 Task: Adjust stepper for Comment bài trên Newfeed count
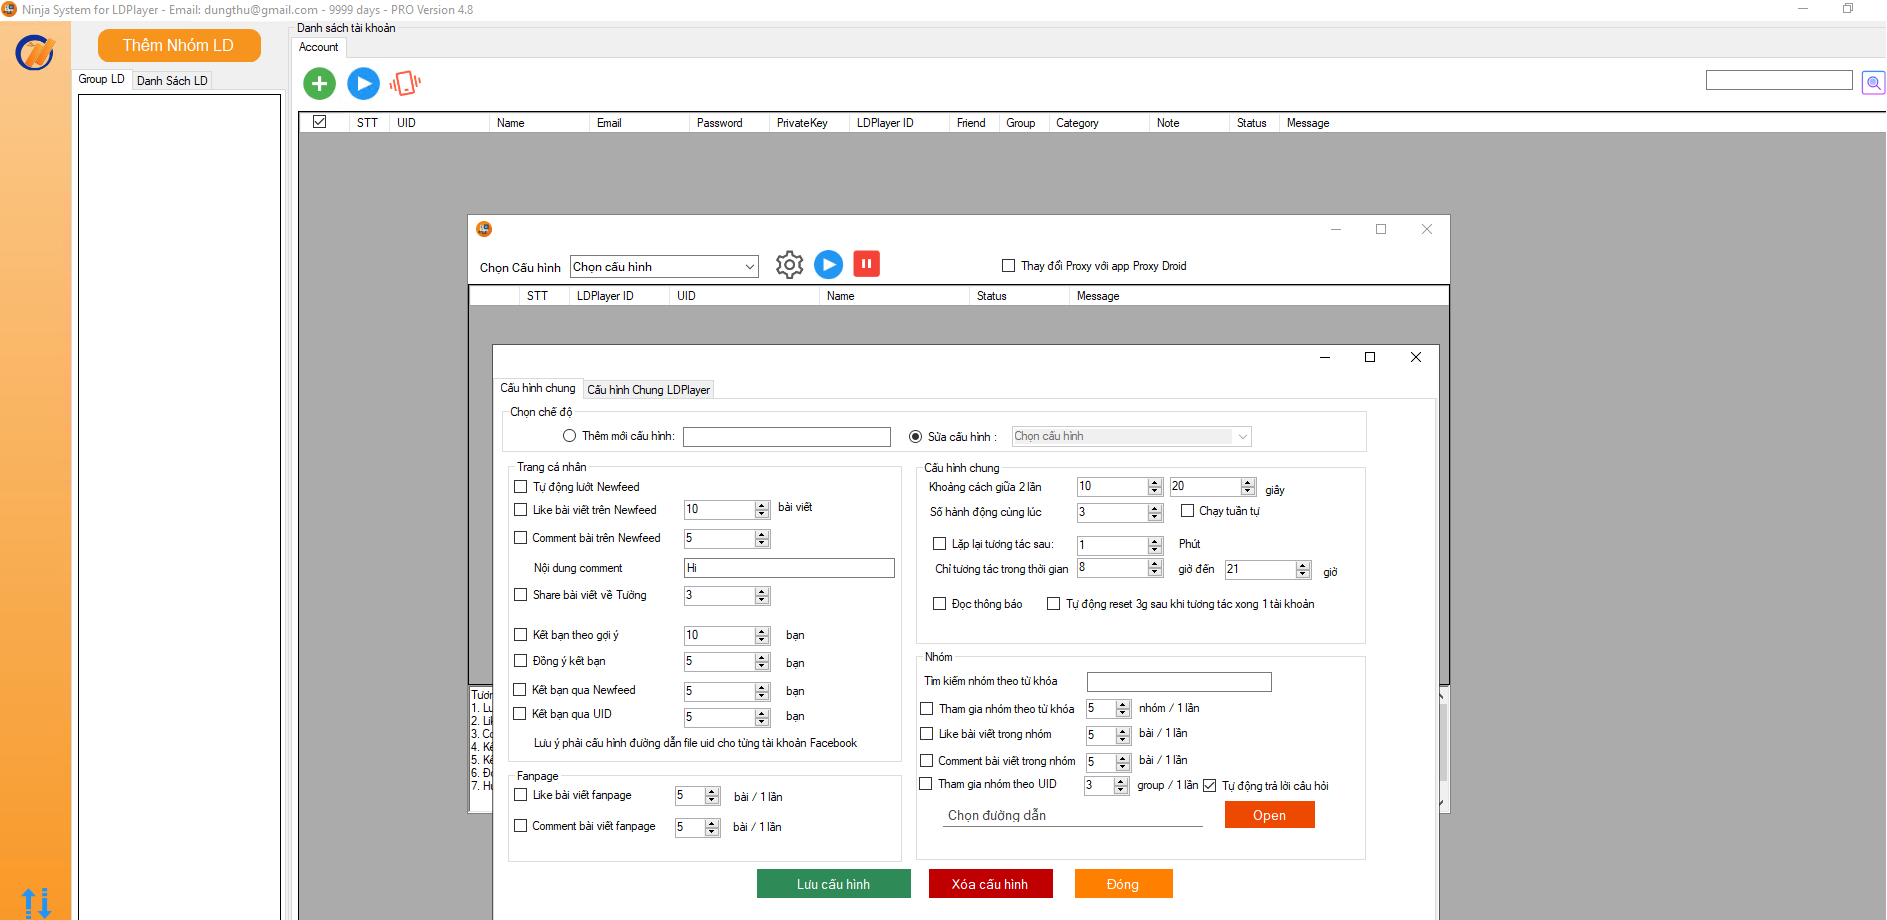(762, 539)
